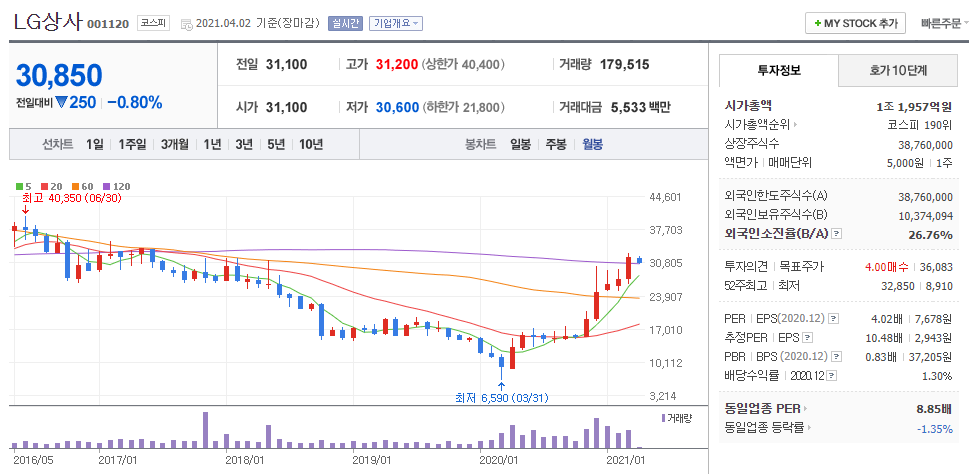Select the 10년 line chart range
This screenshot has height=474, width=980.
pyautogui.click(x=311, y=144)
